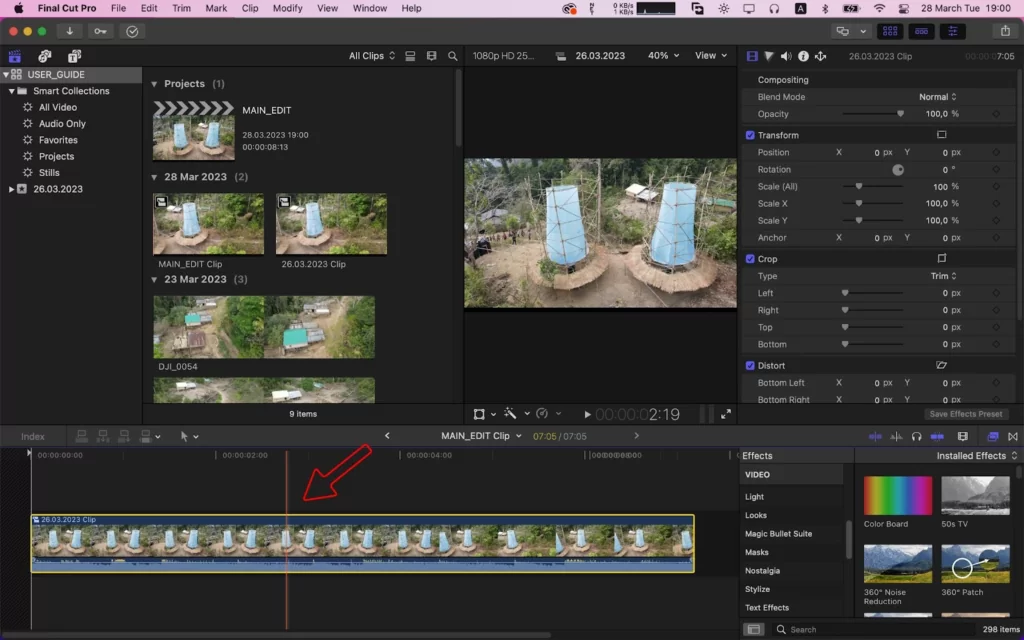Open the Window menu
Viewport: 1024px width, 640px height.
pyautogui.click(x=370, y=8)
